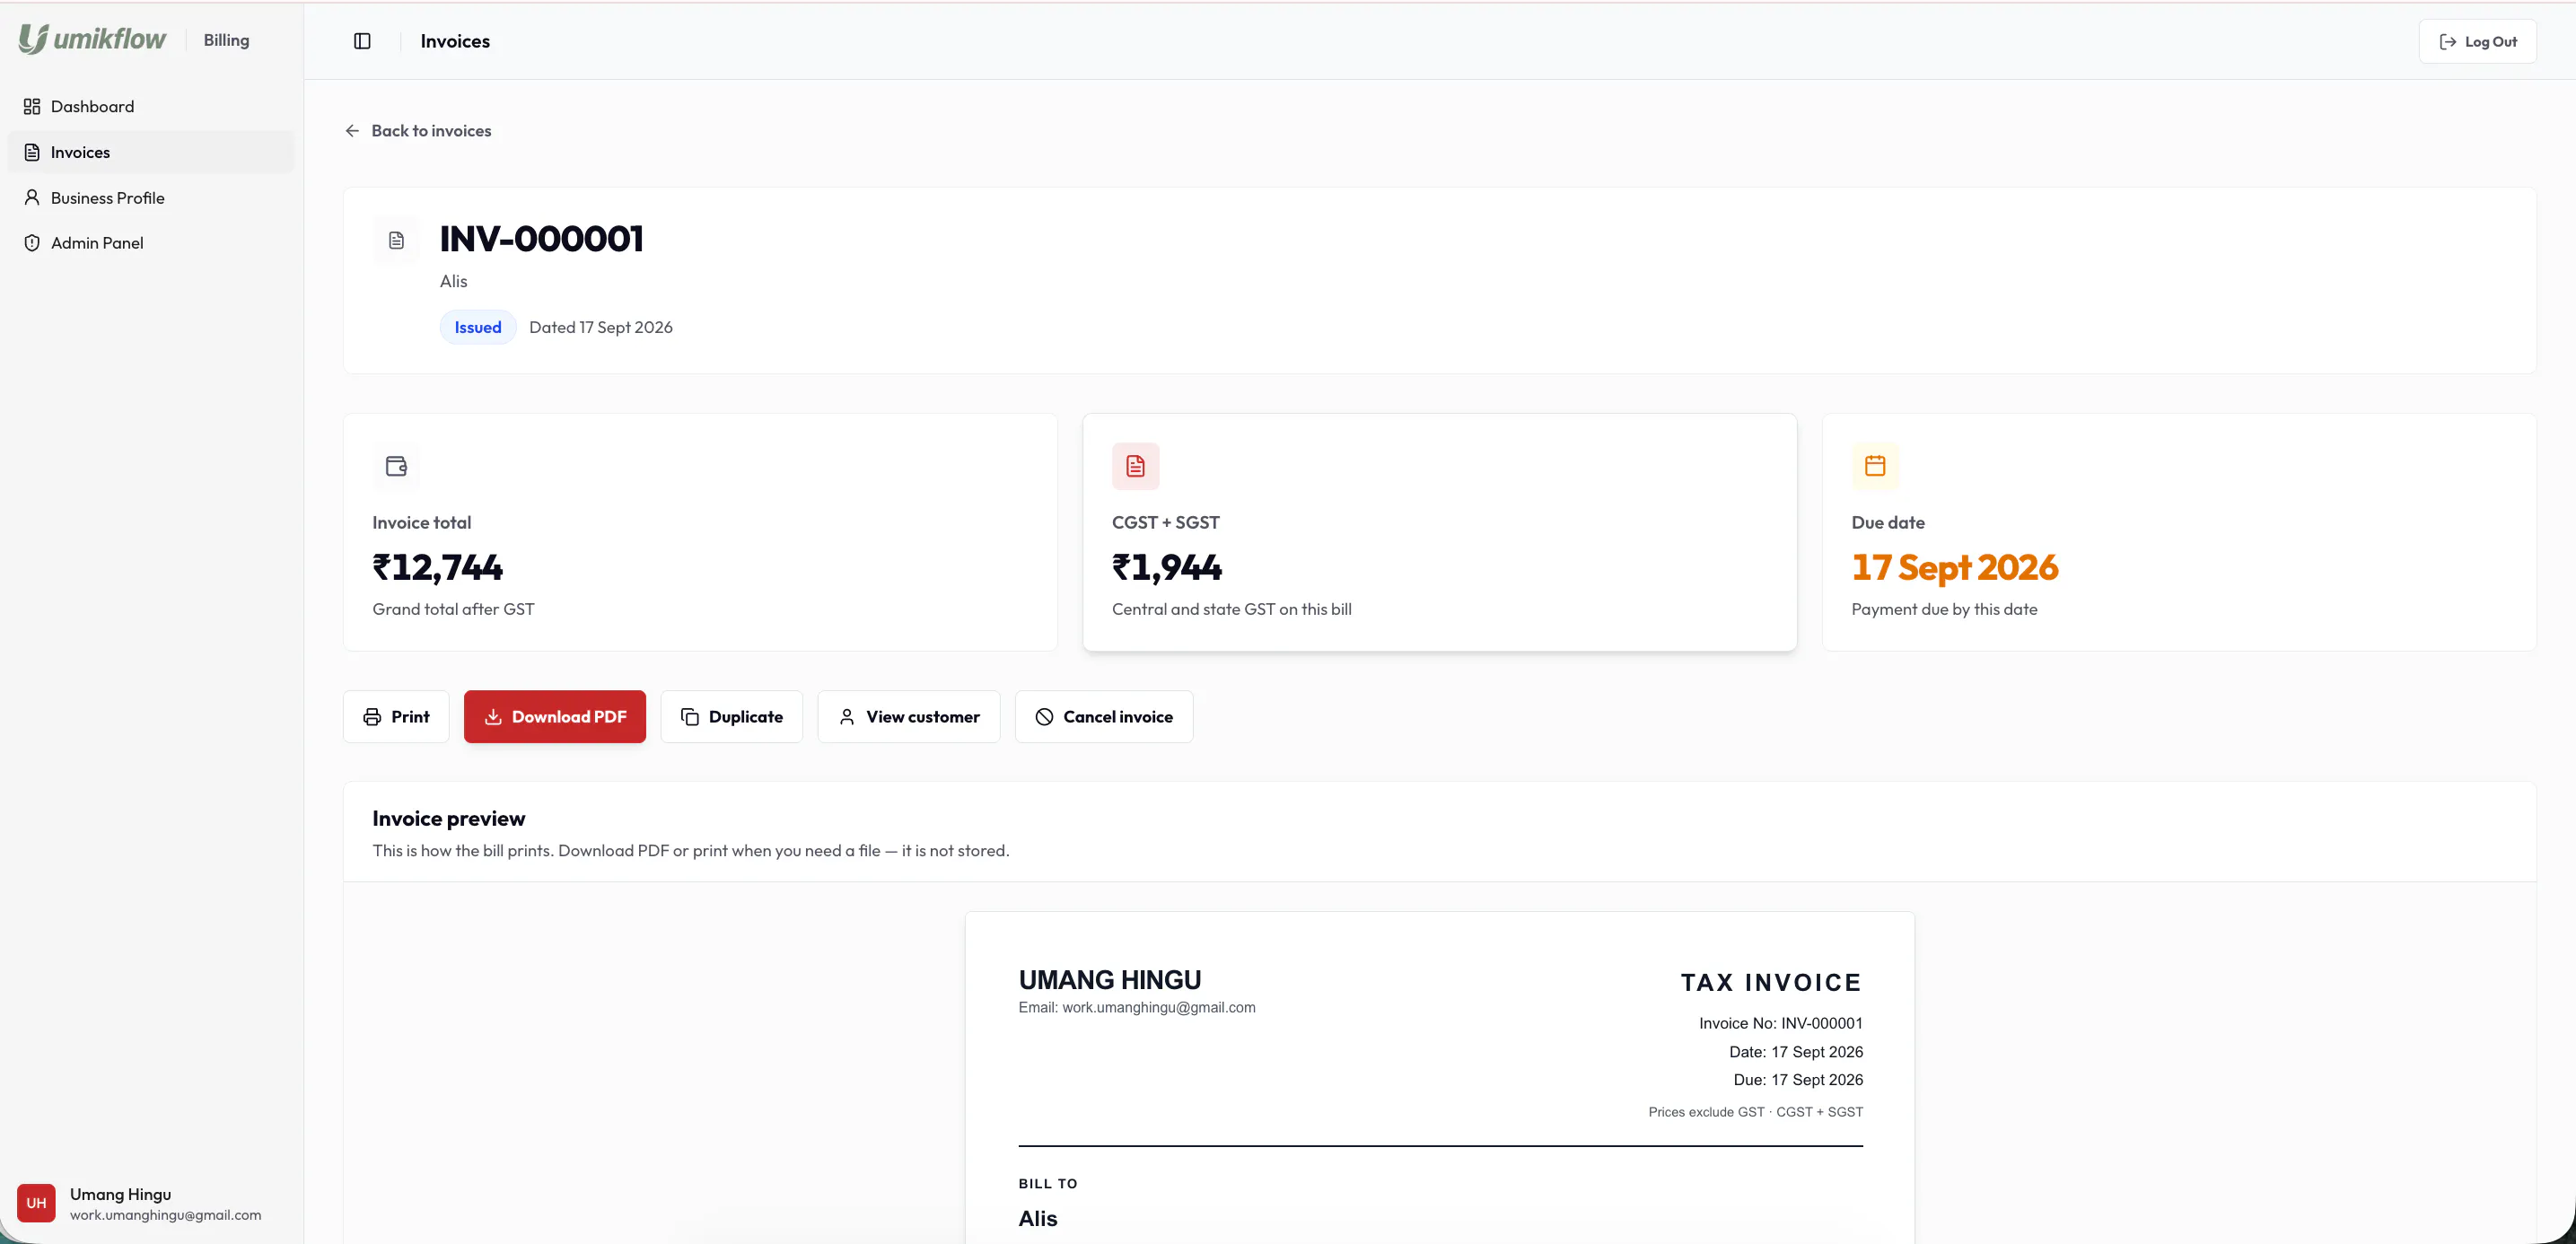Click the Admin Panel shield icon

coord(32,243)
